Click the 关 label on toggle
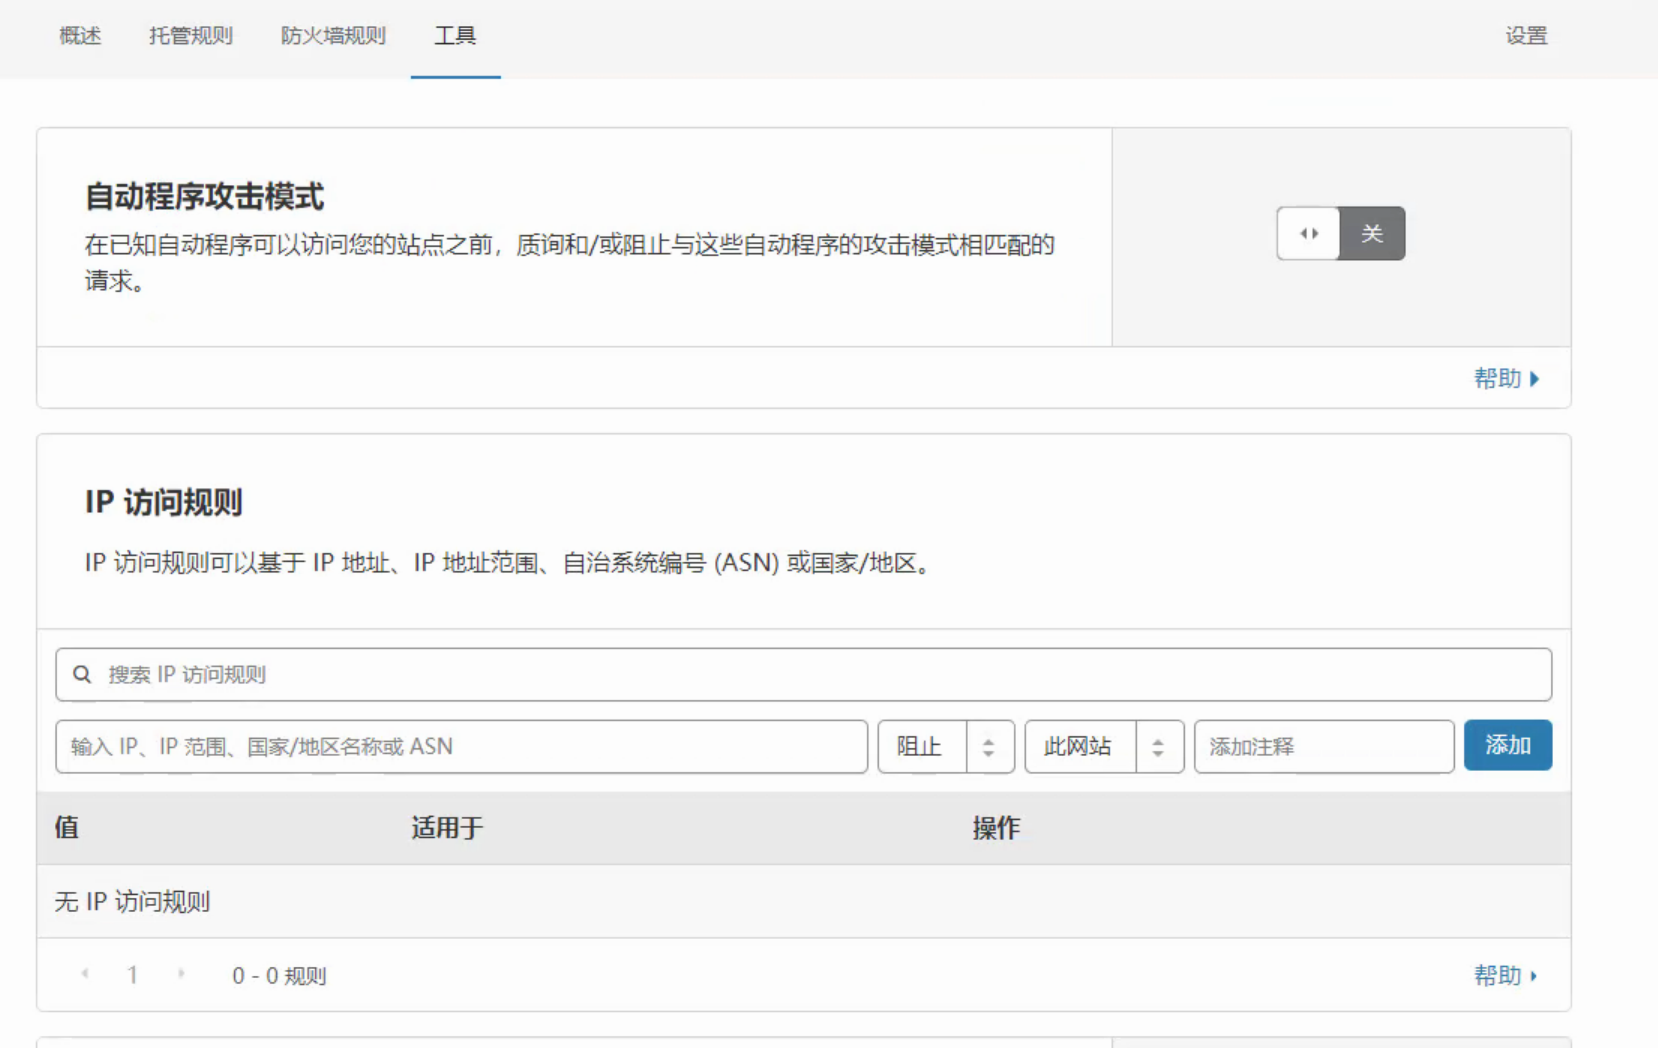Screen dimensions: 1658x1048 pos(1372,234)
